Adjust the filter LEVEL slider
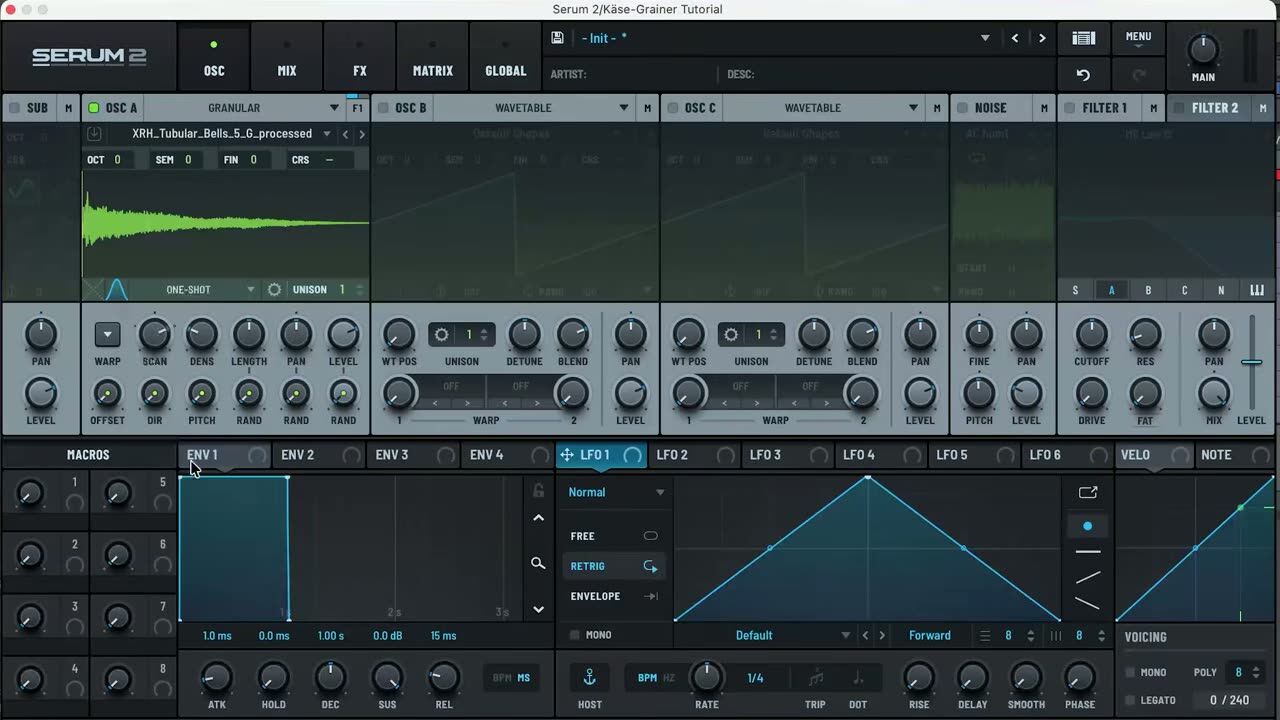The width and height of the screenshot is (1280, 720). [1251, 362]
